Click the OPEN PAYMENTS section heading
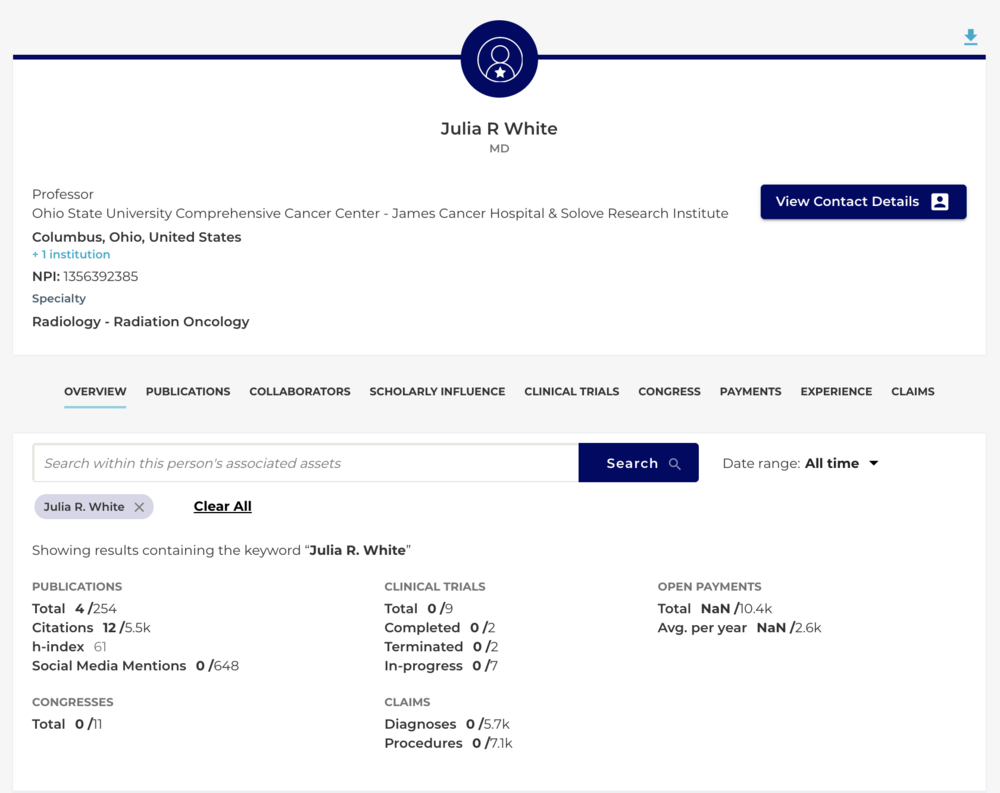Screen dimensions: 1000x793 click(x=709, y=586)
